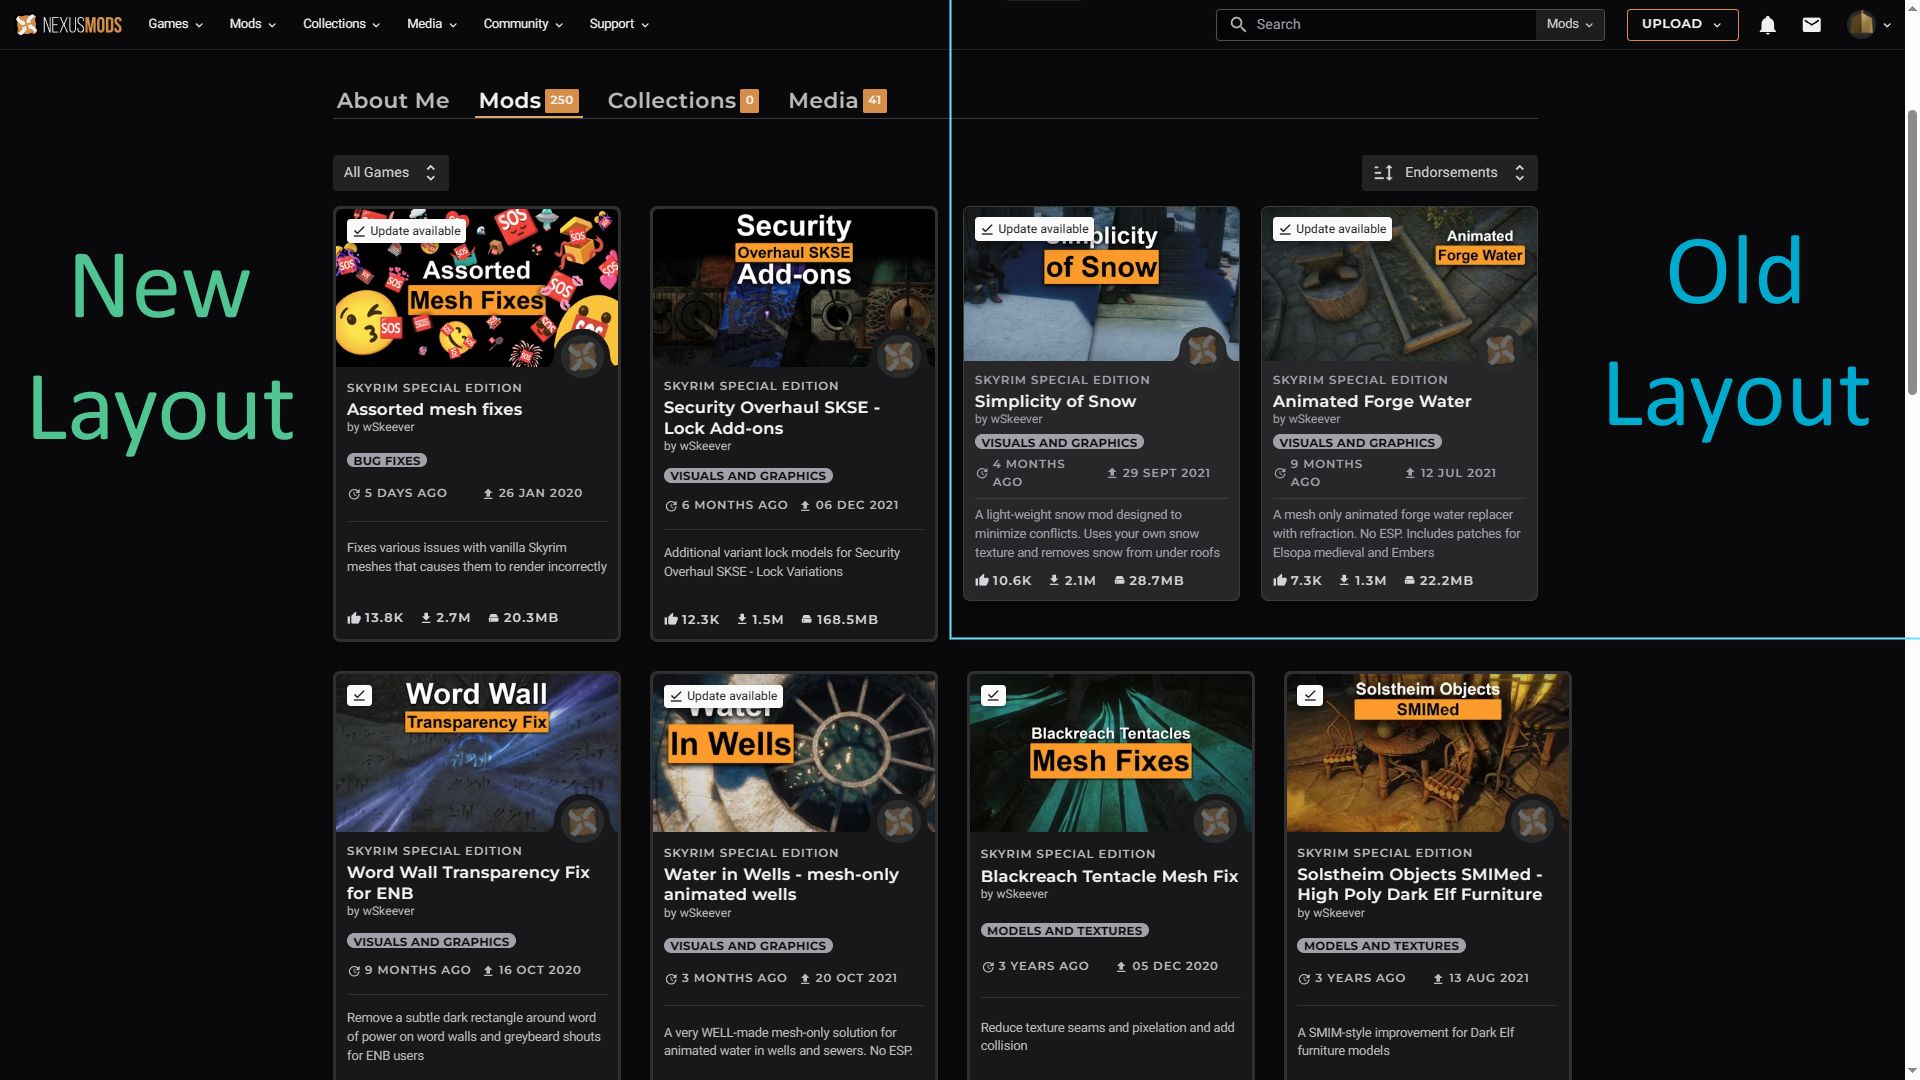Switch to the Collections 0 tab
This screenshot has height=1080, width=1920.
[683, 101]
